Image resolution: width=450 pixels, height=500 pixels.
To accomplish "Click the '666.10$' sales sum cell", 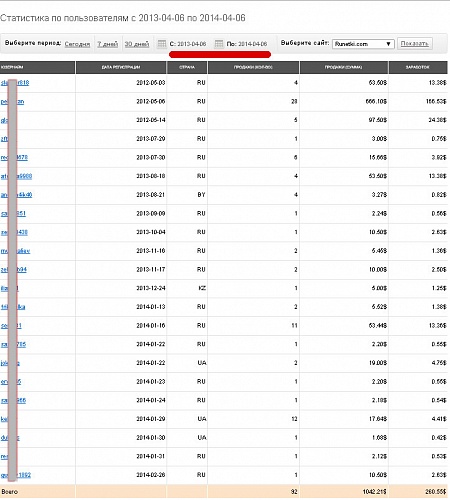I will [376, 101].
